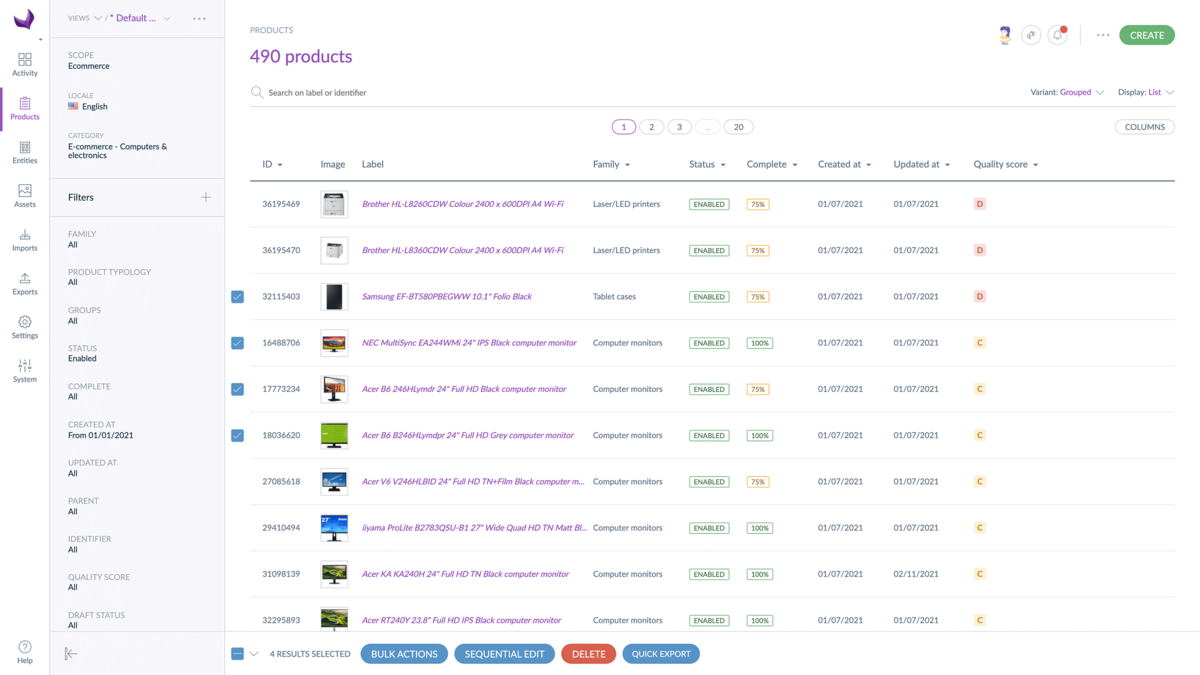Uncheck the NEC MultiSync EA244WMi row checkbox
Image resolution: width=1200 pixels, height=675 pixels.
[237, 343]
